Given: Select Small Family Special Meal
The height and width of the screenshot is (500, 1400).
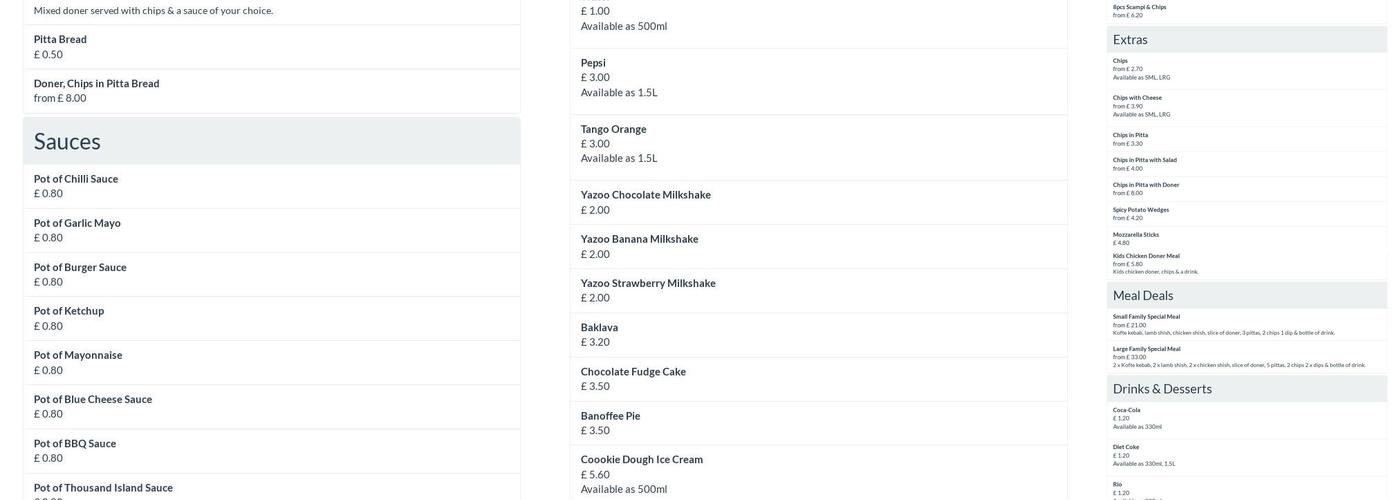Looking at the screenshot, I should (x=1146, y=317).
